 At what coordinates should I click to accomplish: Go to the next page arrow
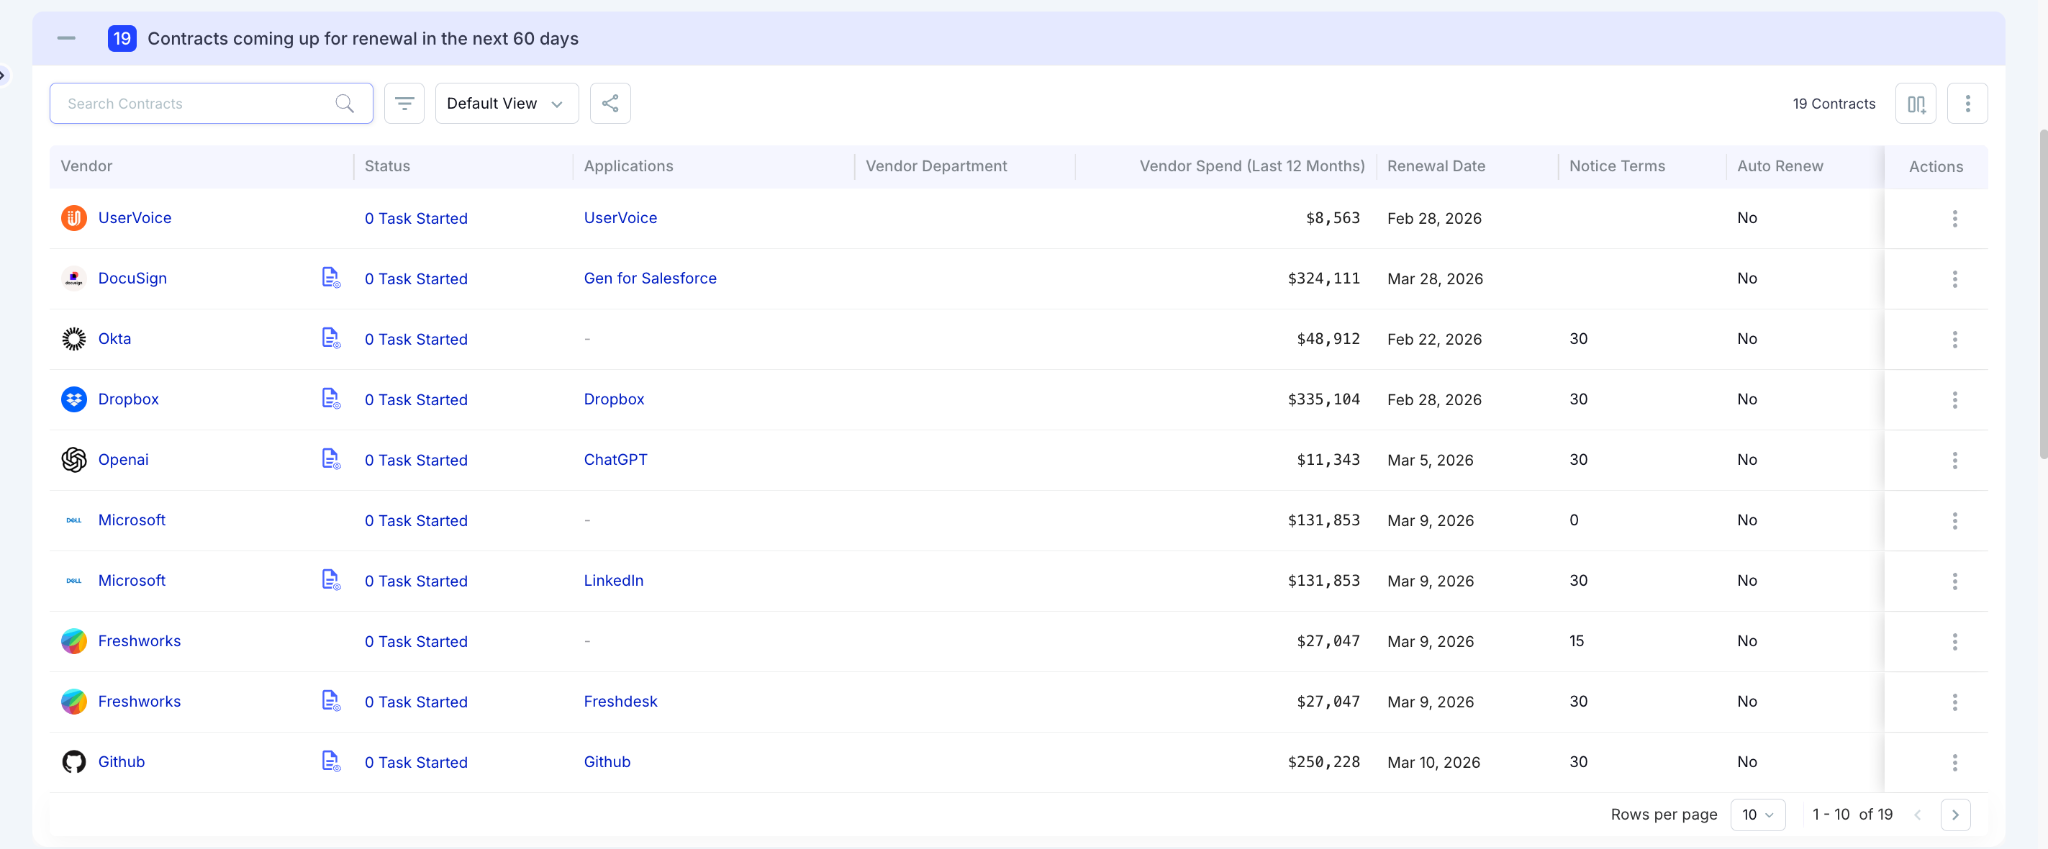(1955, 815)
